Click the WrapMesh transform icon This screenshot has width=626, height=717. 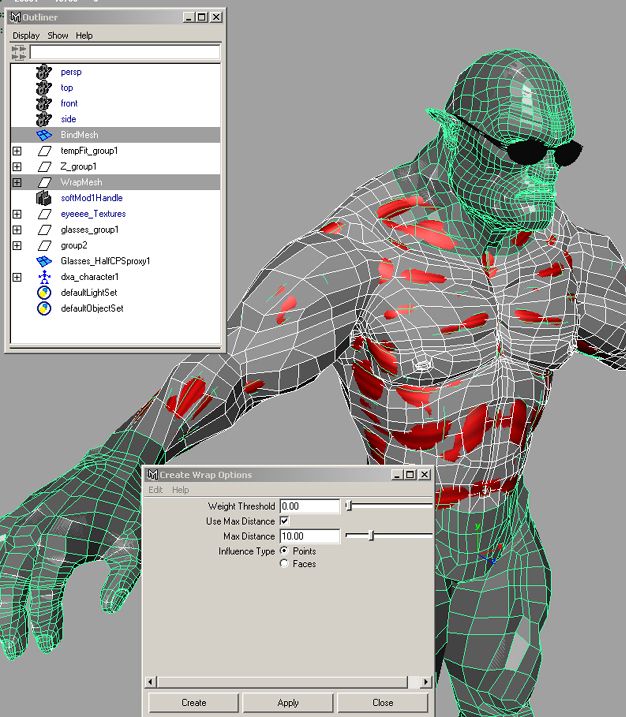[43, 183]
